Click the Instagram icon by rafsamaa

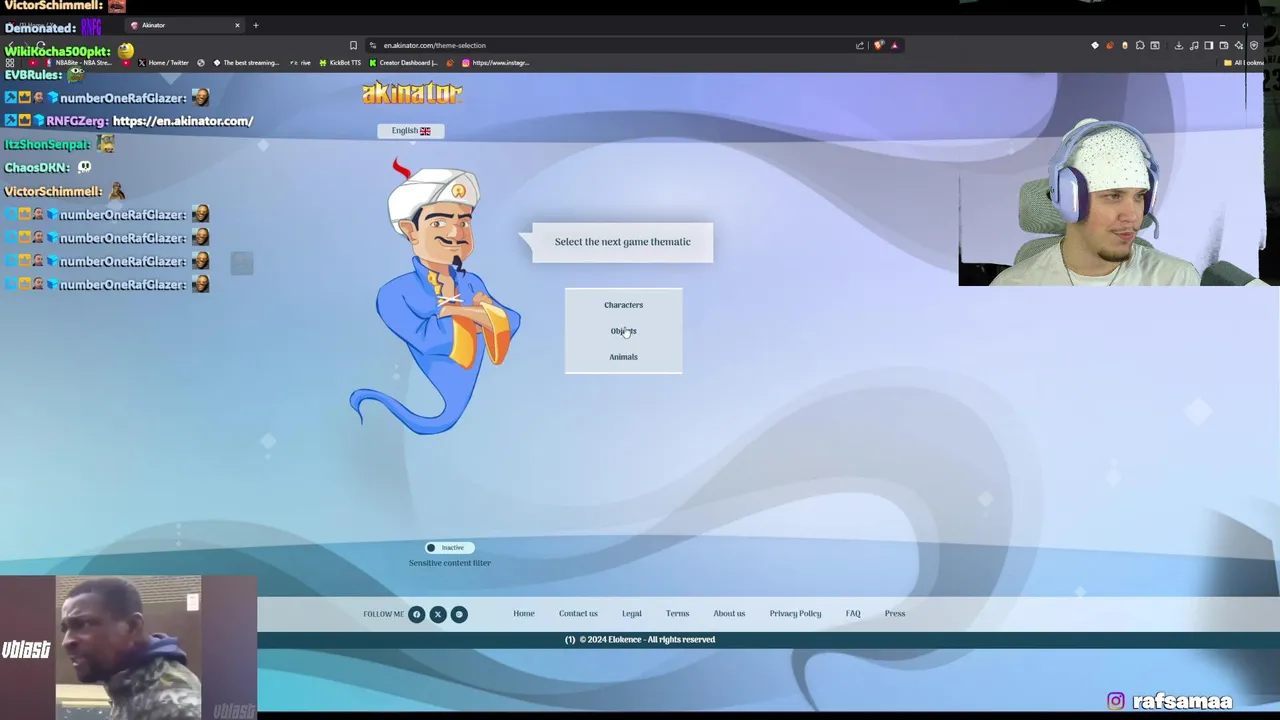tap(1116, 701)
